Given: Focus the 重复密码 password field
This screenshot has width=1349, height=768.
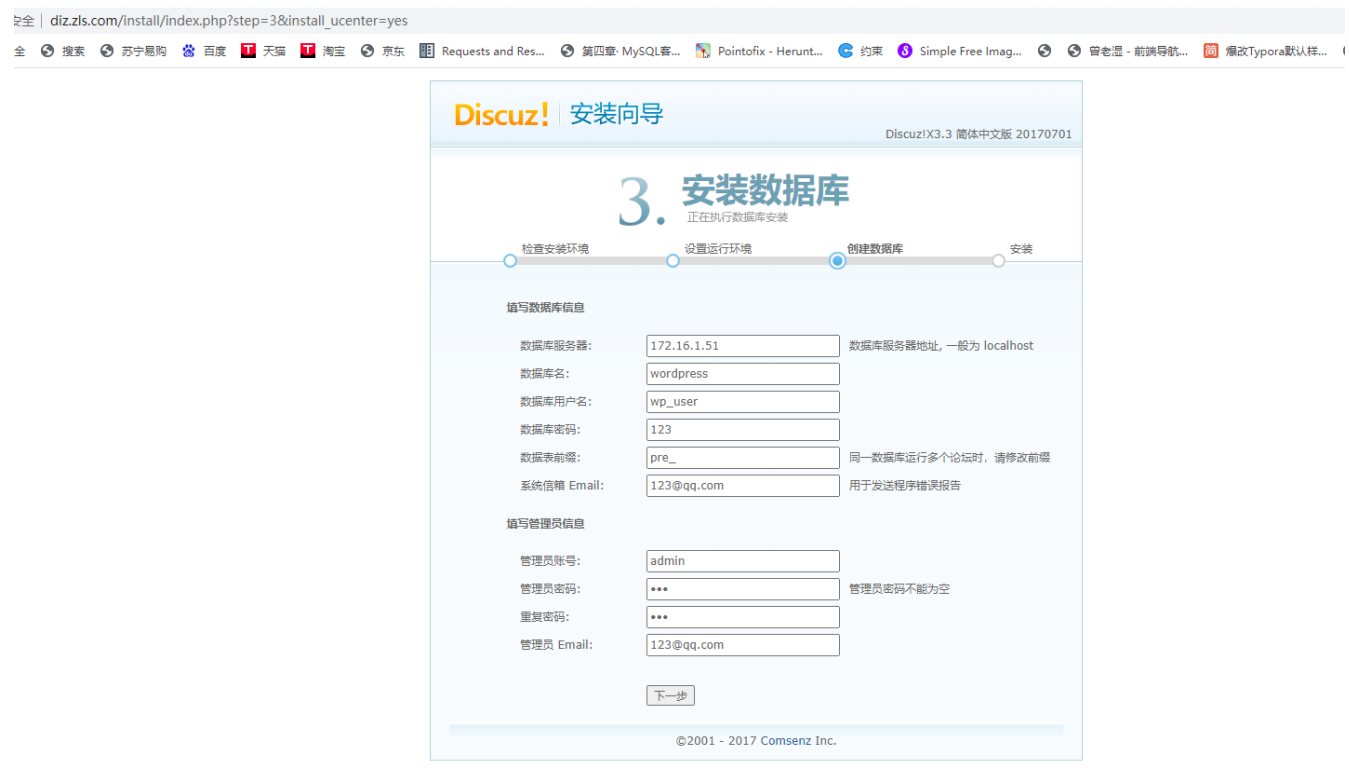Looking at the screenshot, I should click(x=743, y=617).
